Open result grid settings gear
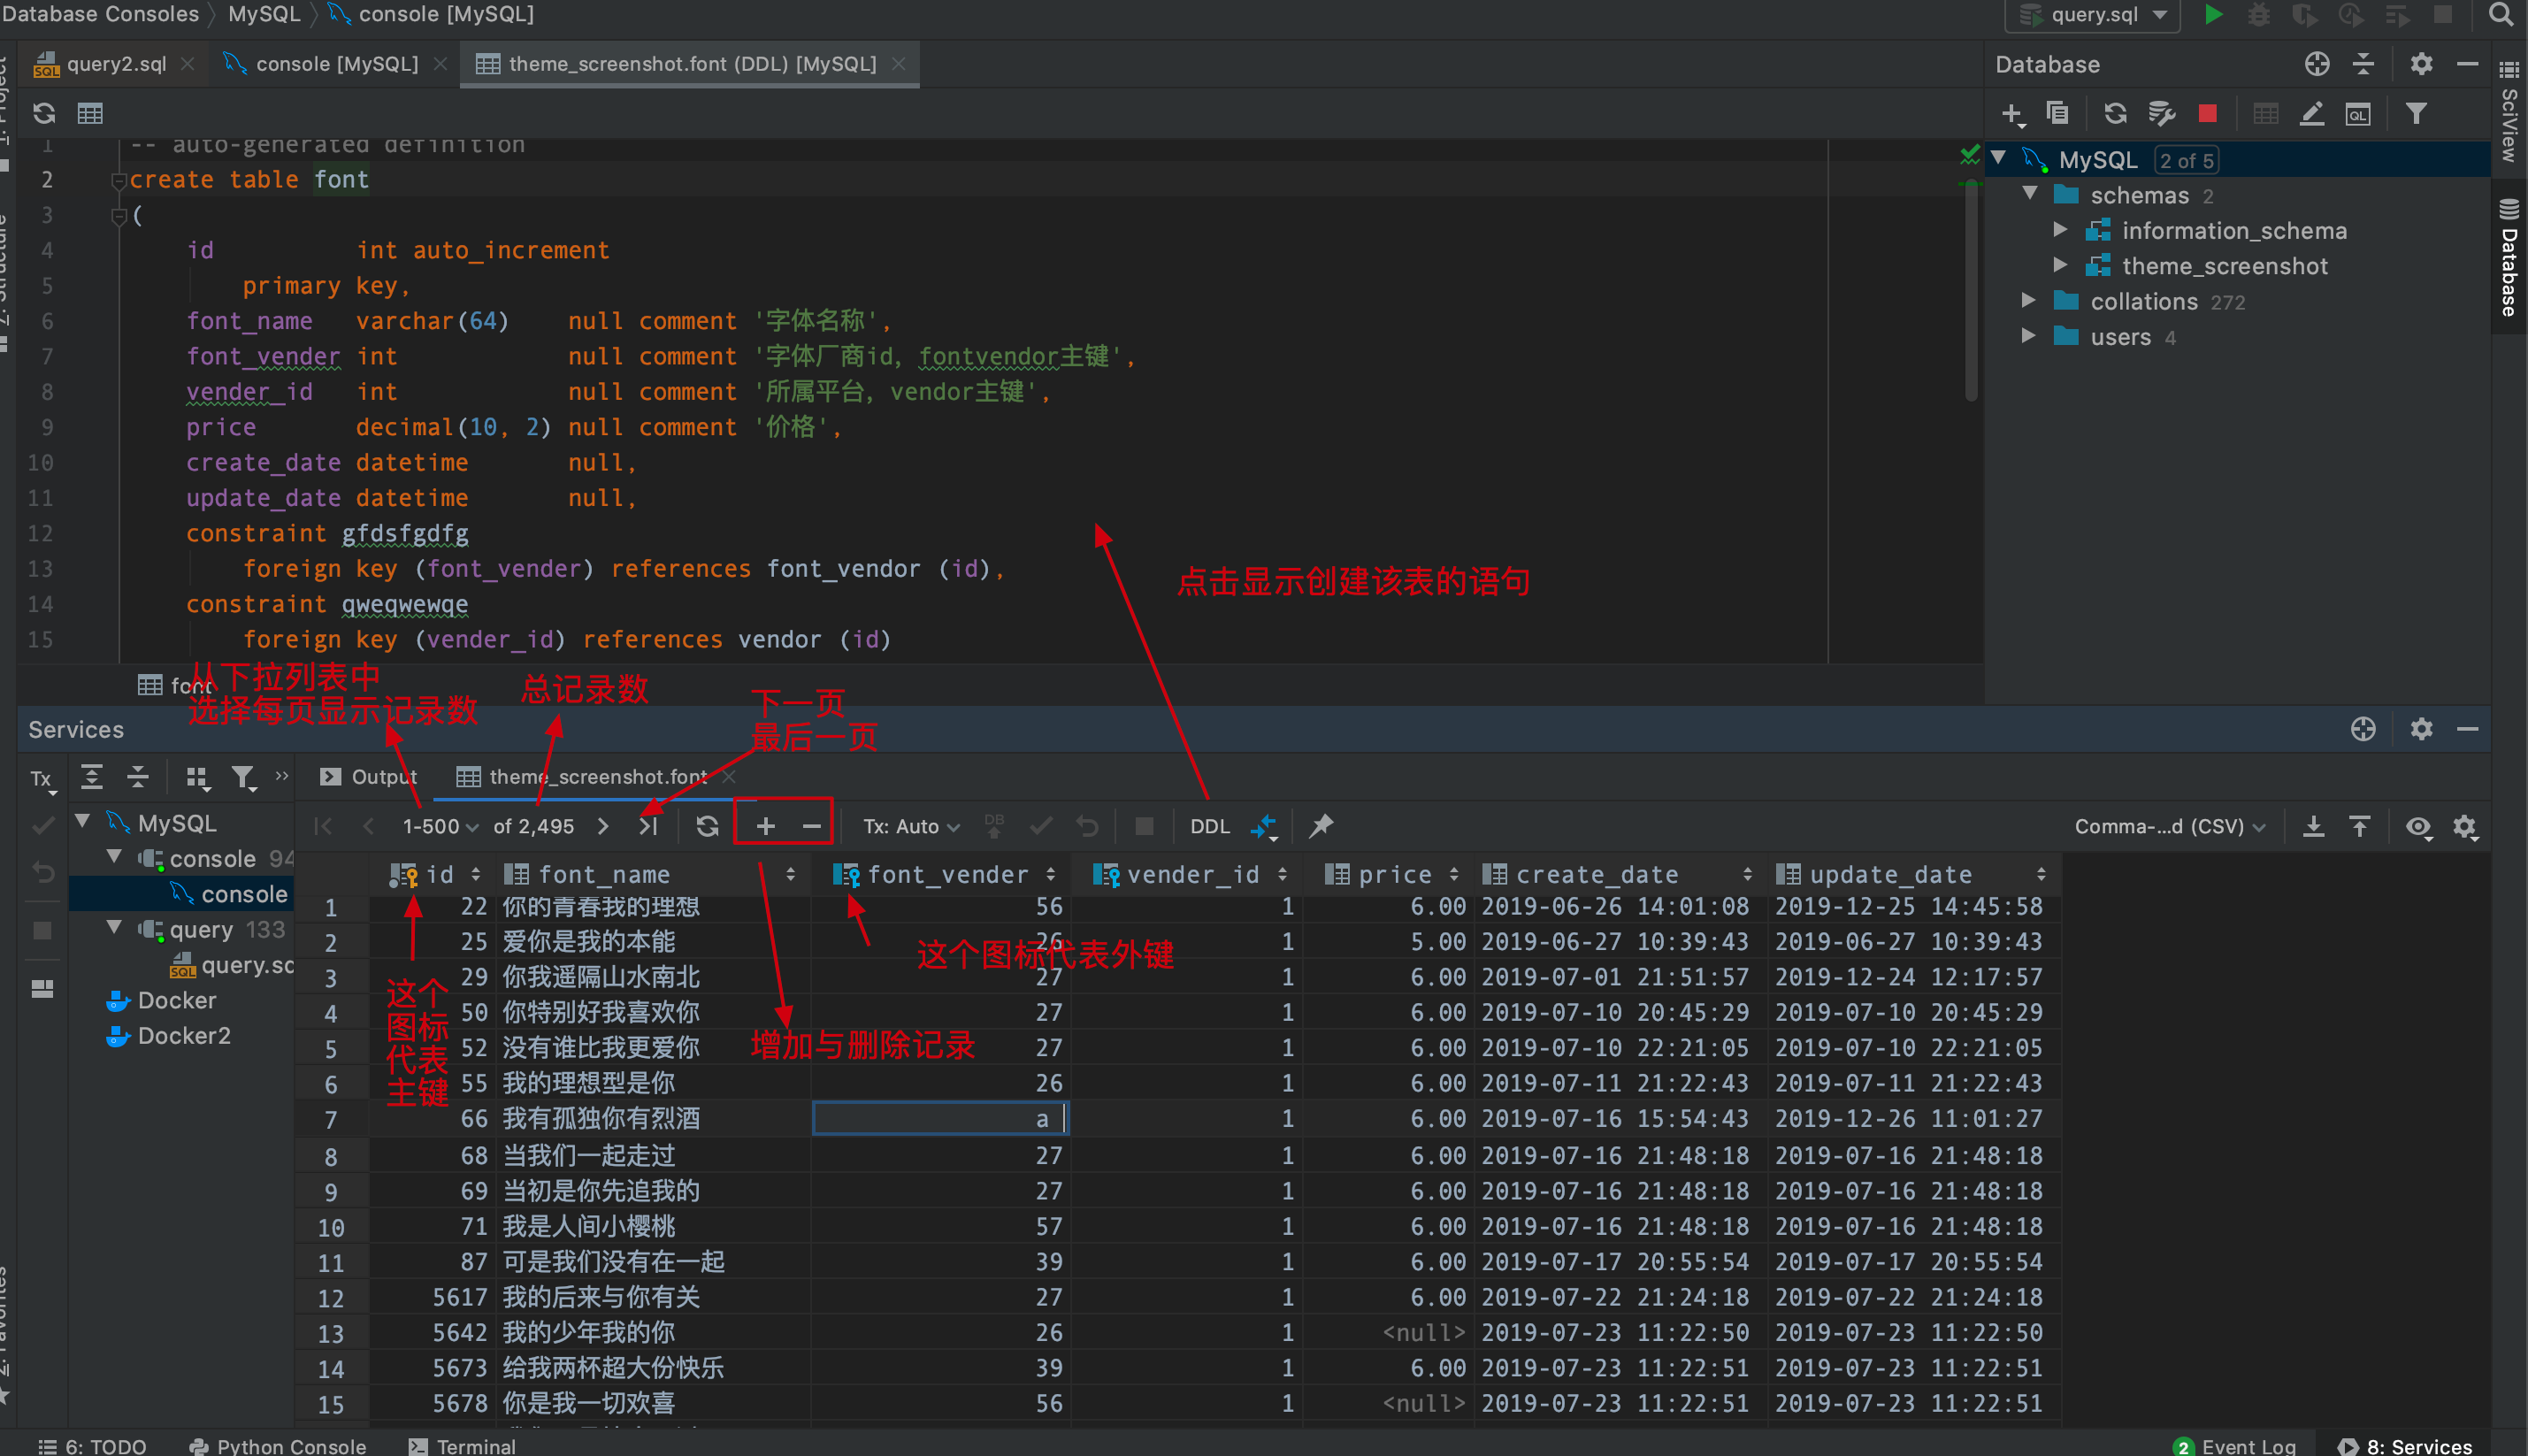This screenshot has width=2528, height=1456. click(x=2465, y=827)
